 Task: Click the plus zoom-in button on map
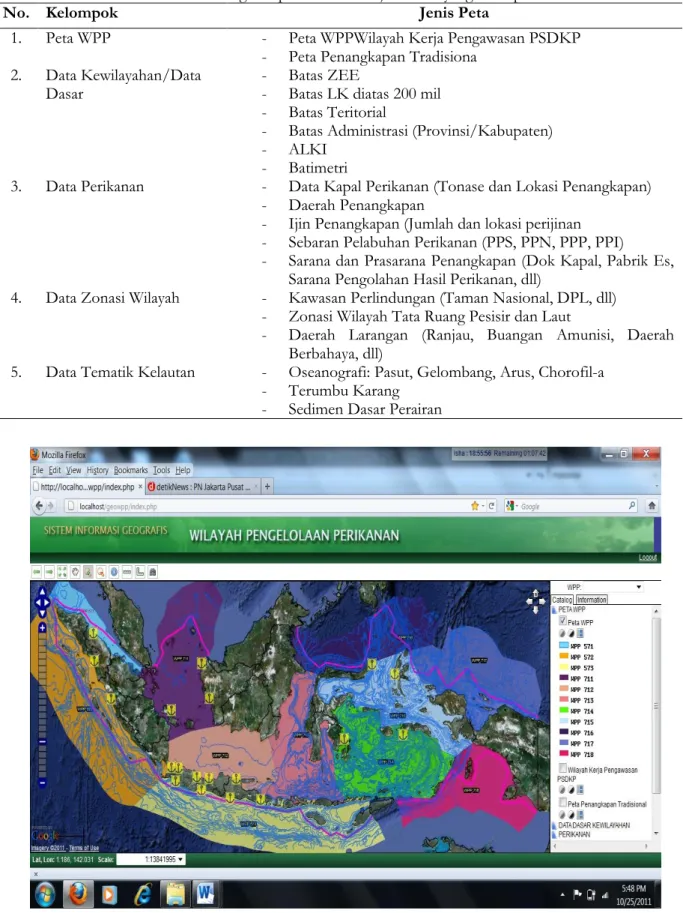[43, 628]
